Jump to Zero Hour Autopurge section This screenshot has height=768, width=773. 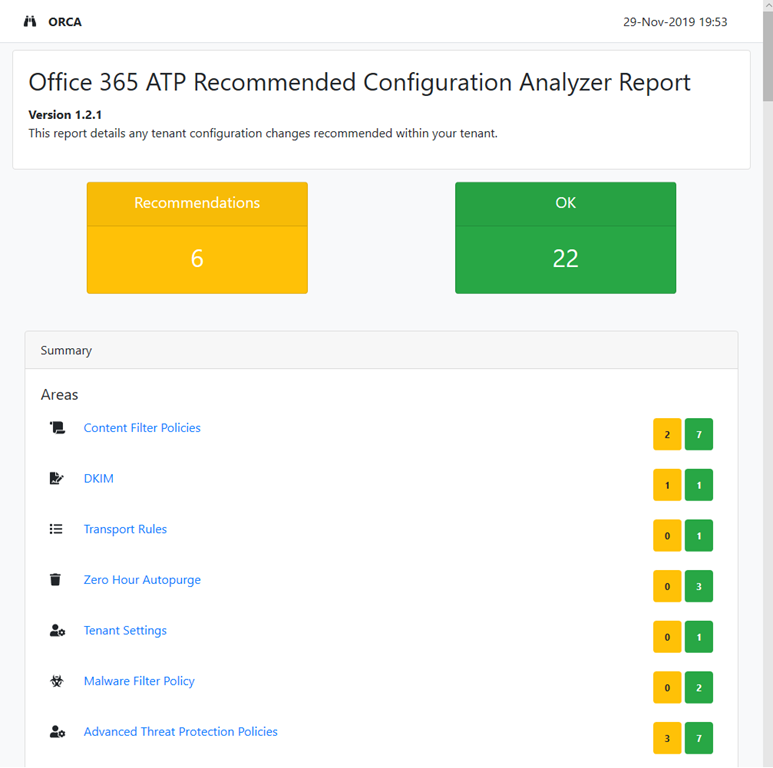[142, 580]
